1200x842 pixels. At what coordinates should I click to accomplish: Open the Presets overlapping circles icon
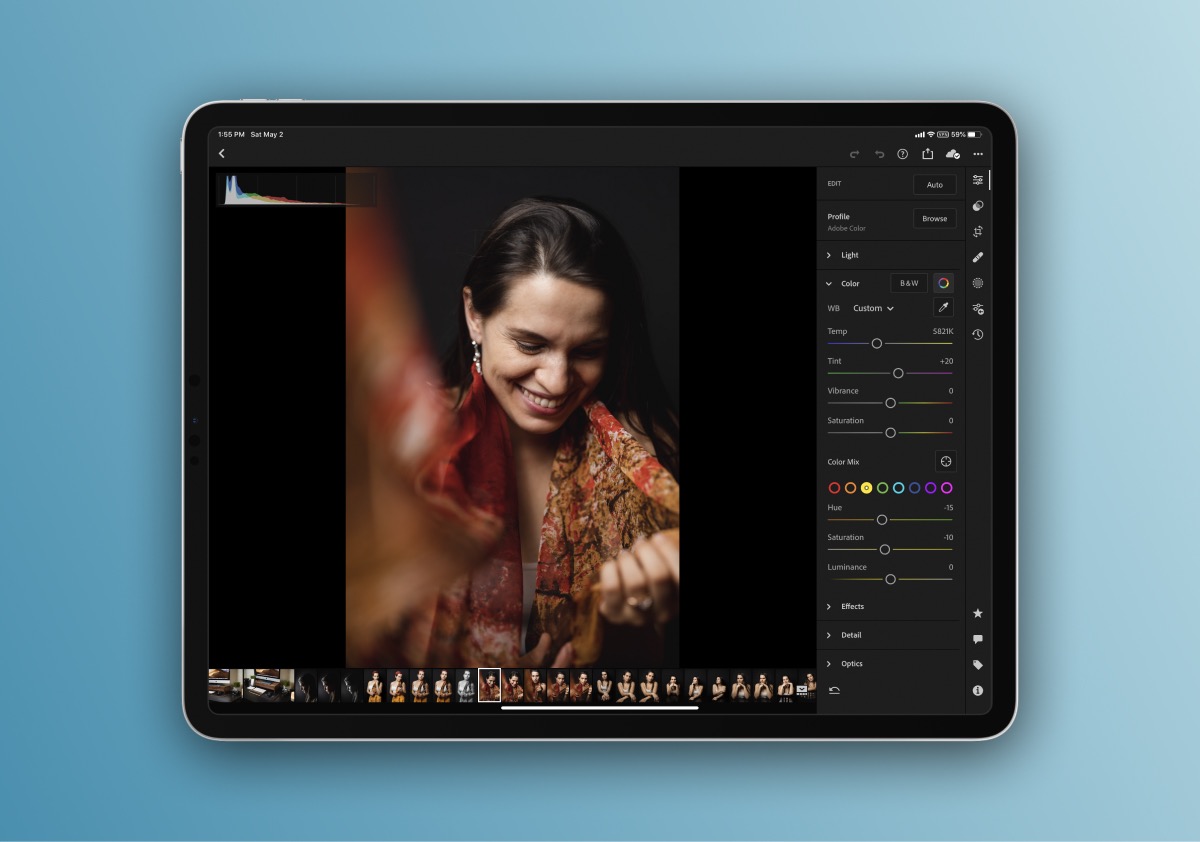point(978,206)
